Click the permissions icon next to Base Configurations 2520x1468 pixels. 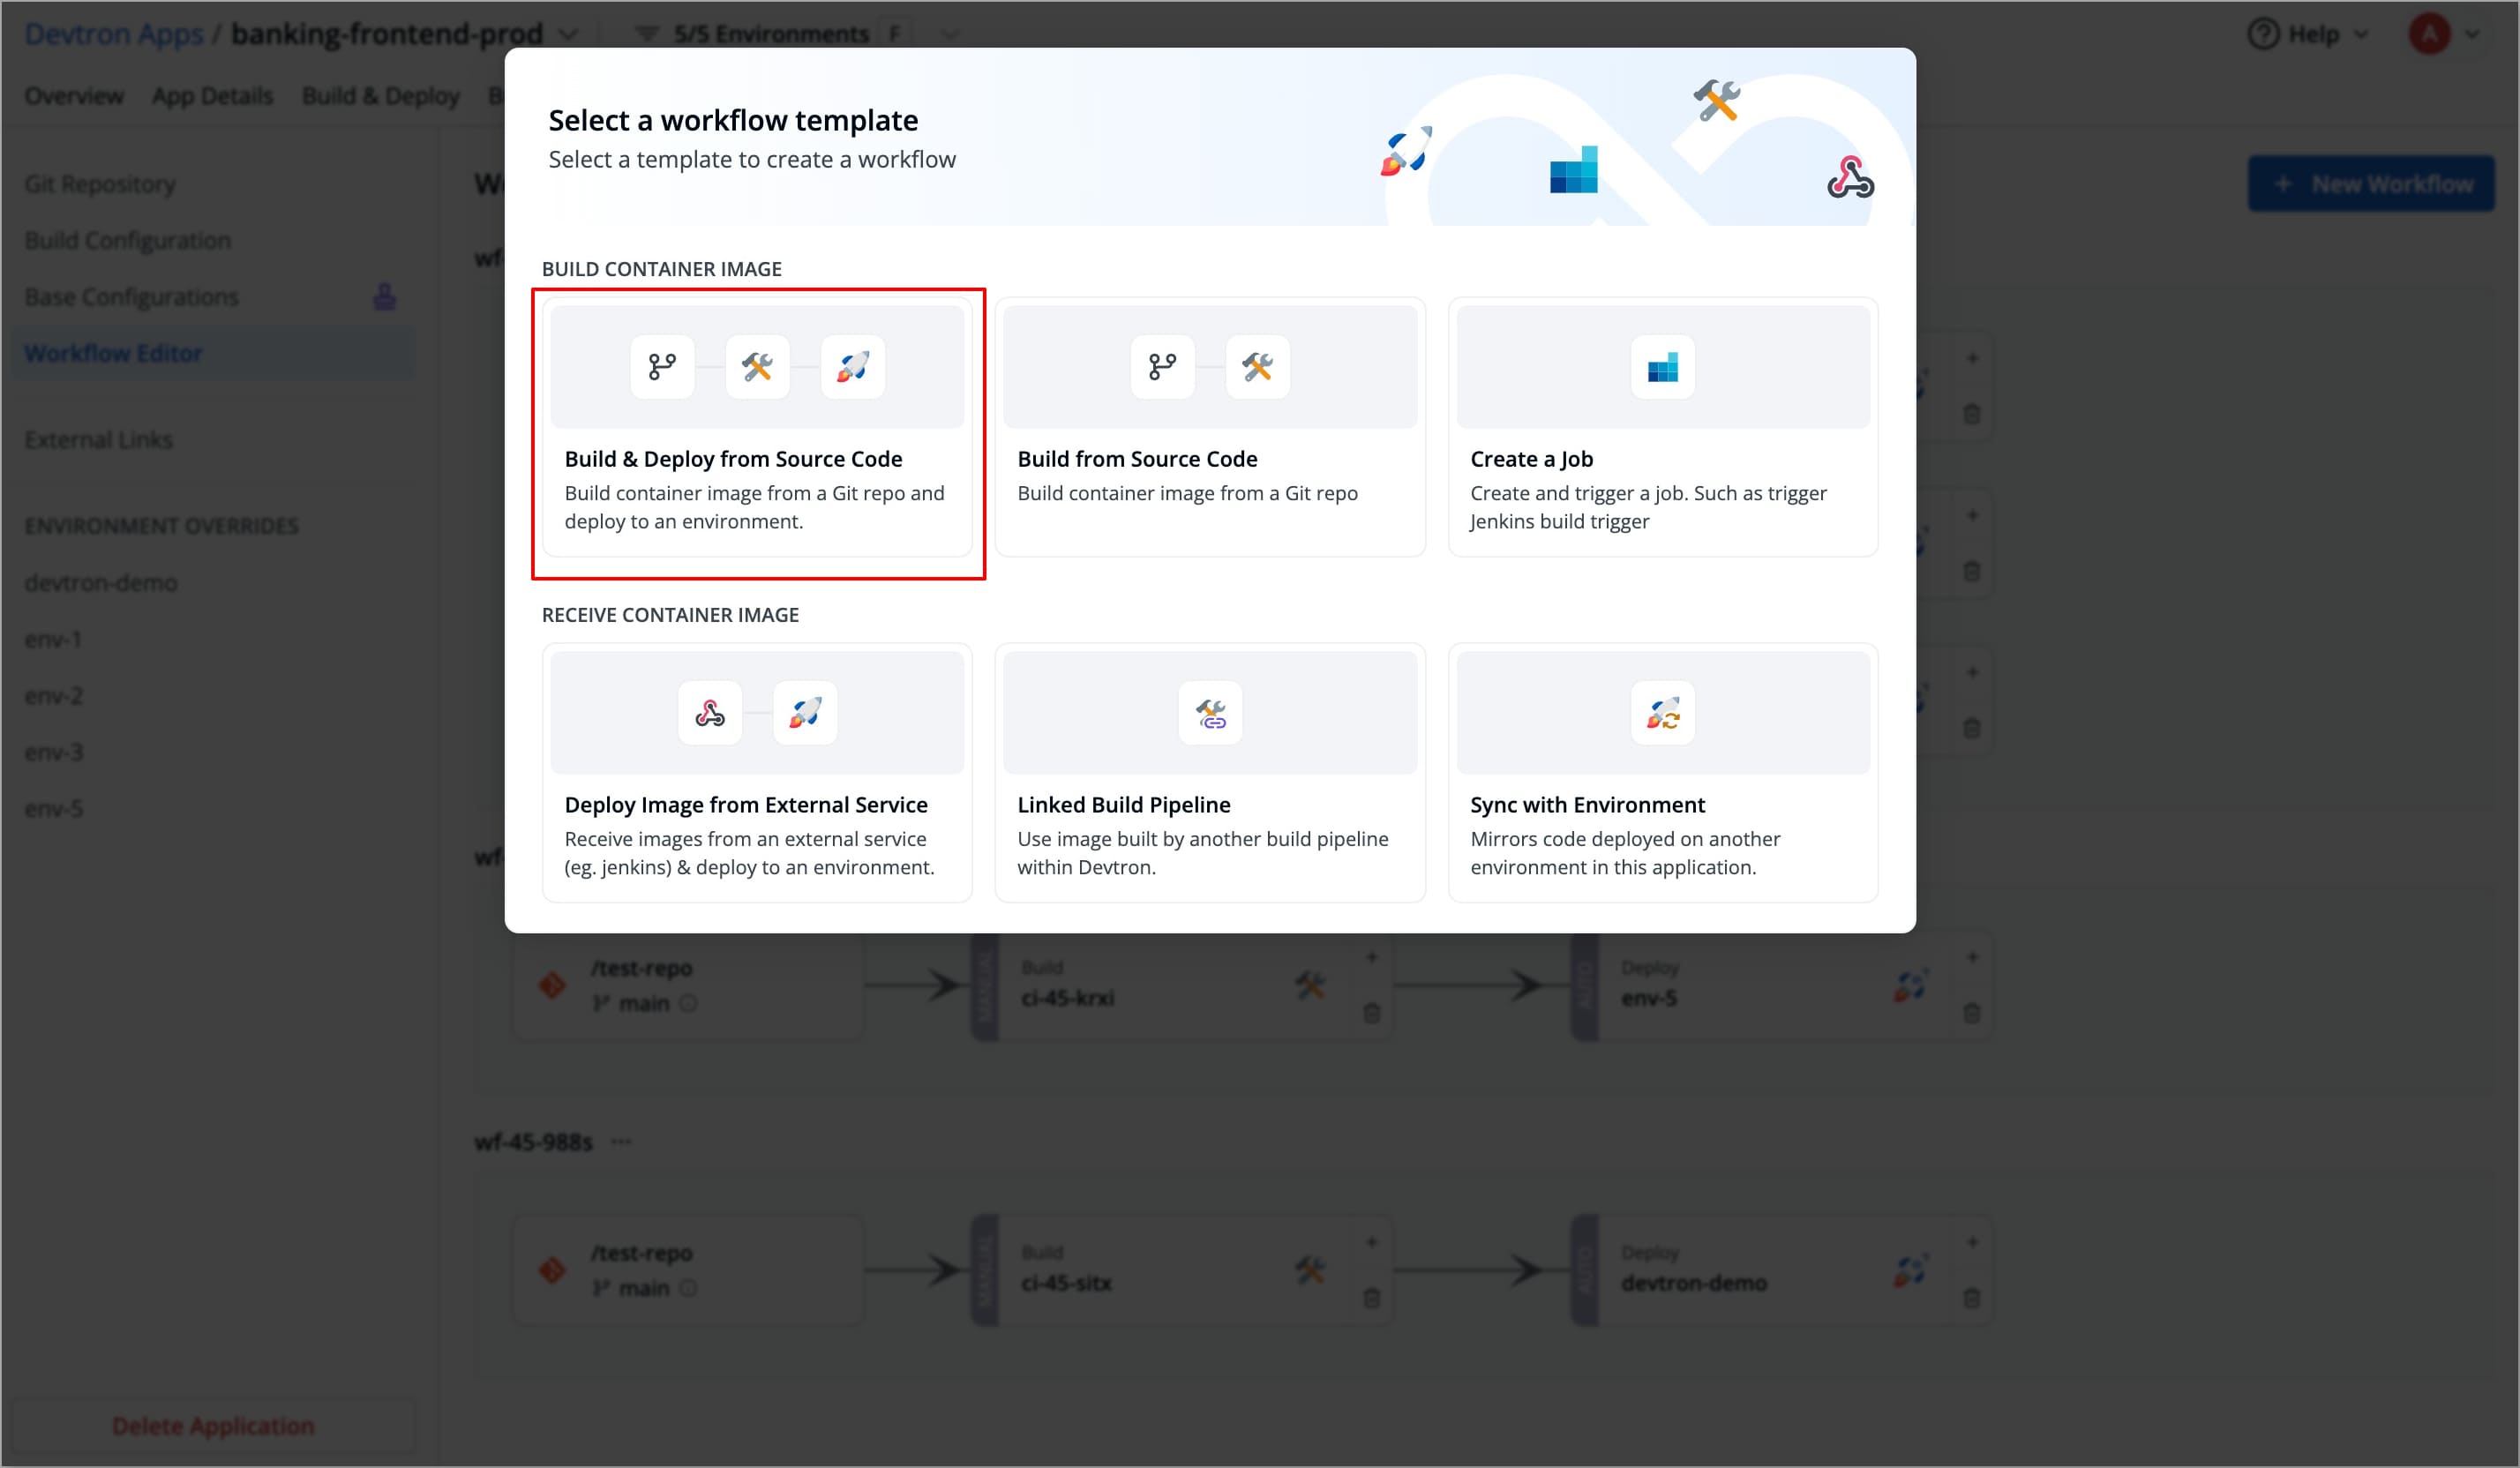pyautogui.click(x=386, y=296)
